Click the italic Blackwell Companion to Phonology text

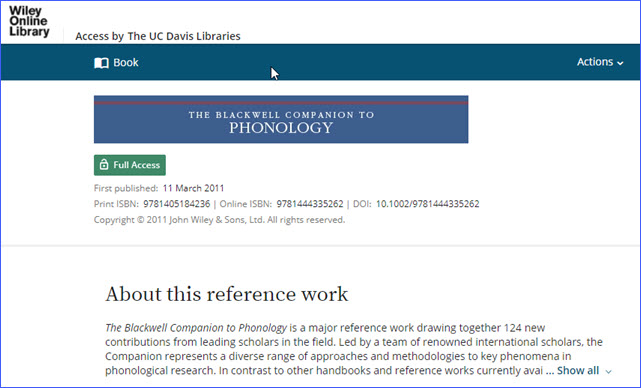[x=196, y=328]
